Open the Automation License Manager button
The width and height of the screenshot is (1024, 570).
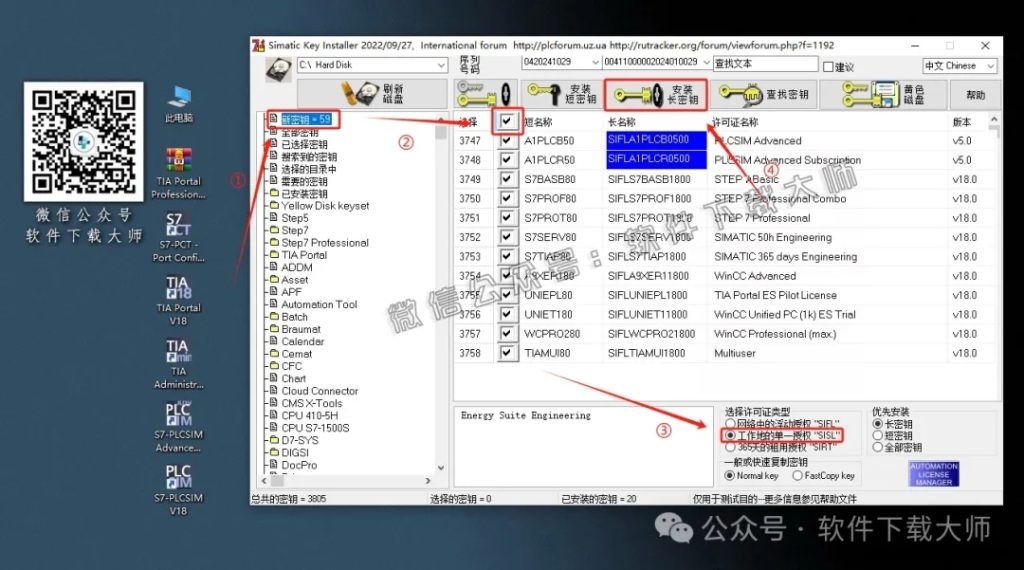[933, 474]
